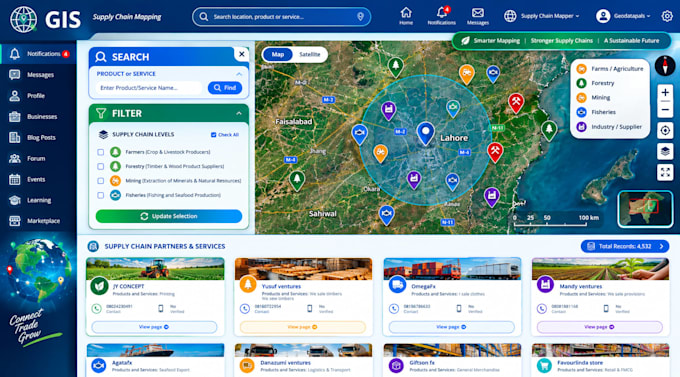Image resolution: width=680 pixels, height=377 pixels.
Task: Zoom in on the map
Action: tap(665, 92)
